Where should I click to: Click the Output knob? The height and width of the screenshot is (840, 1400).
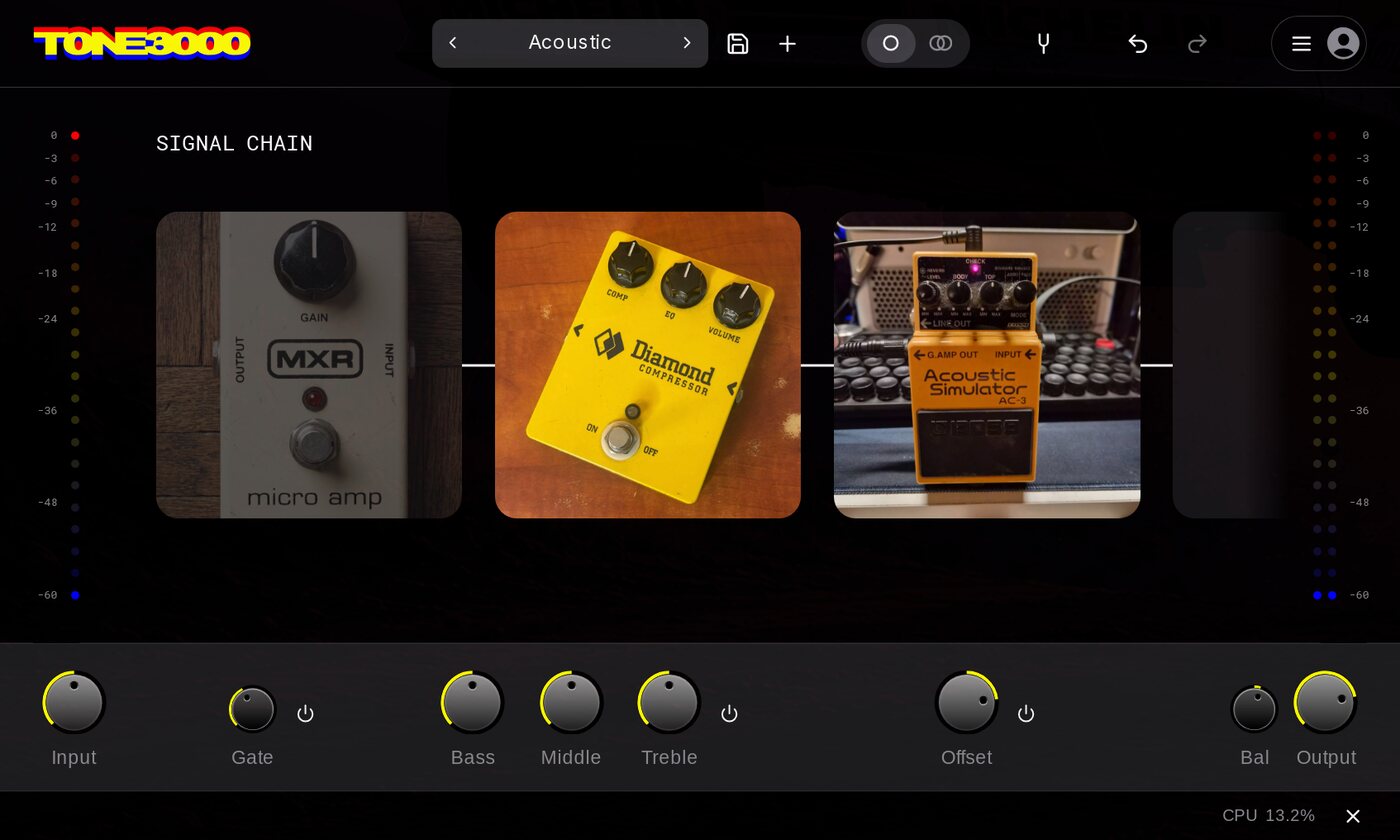click(1325, 702)
